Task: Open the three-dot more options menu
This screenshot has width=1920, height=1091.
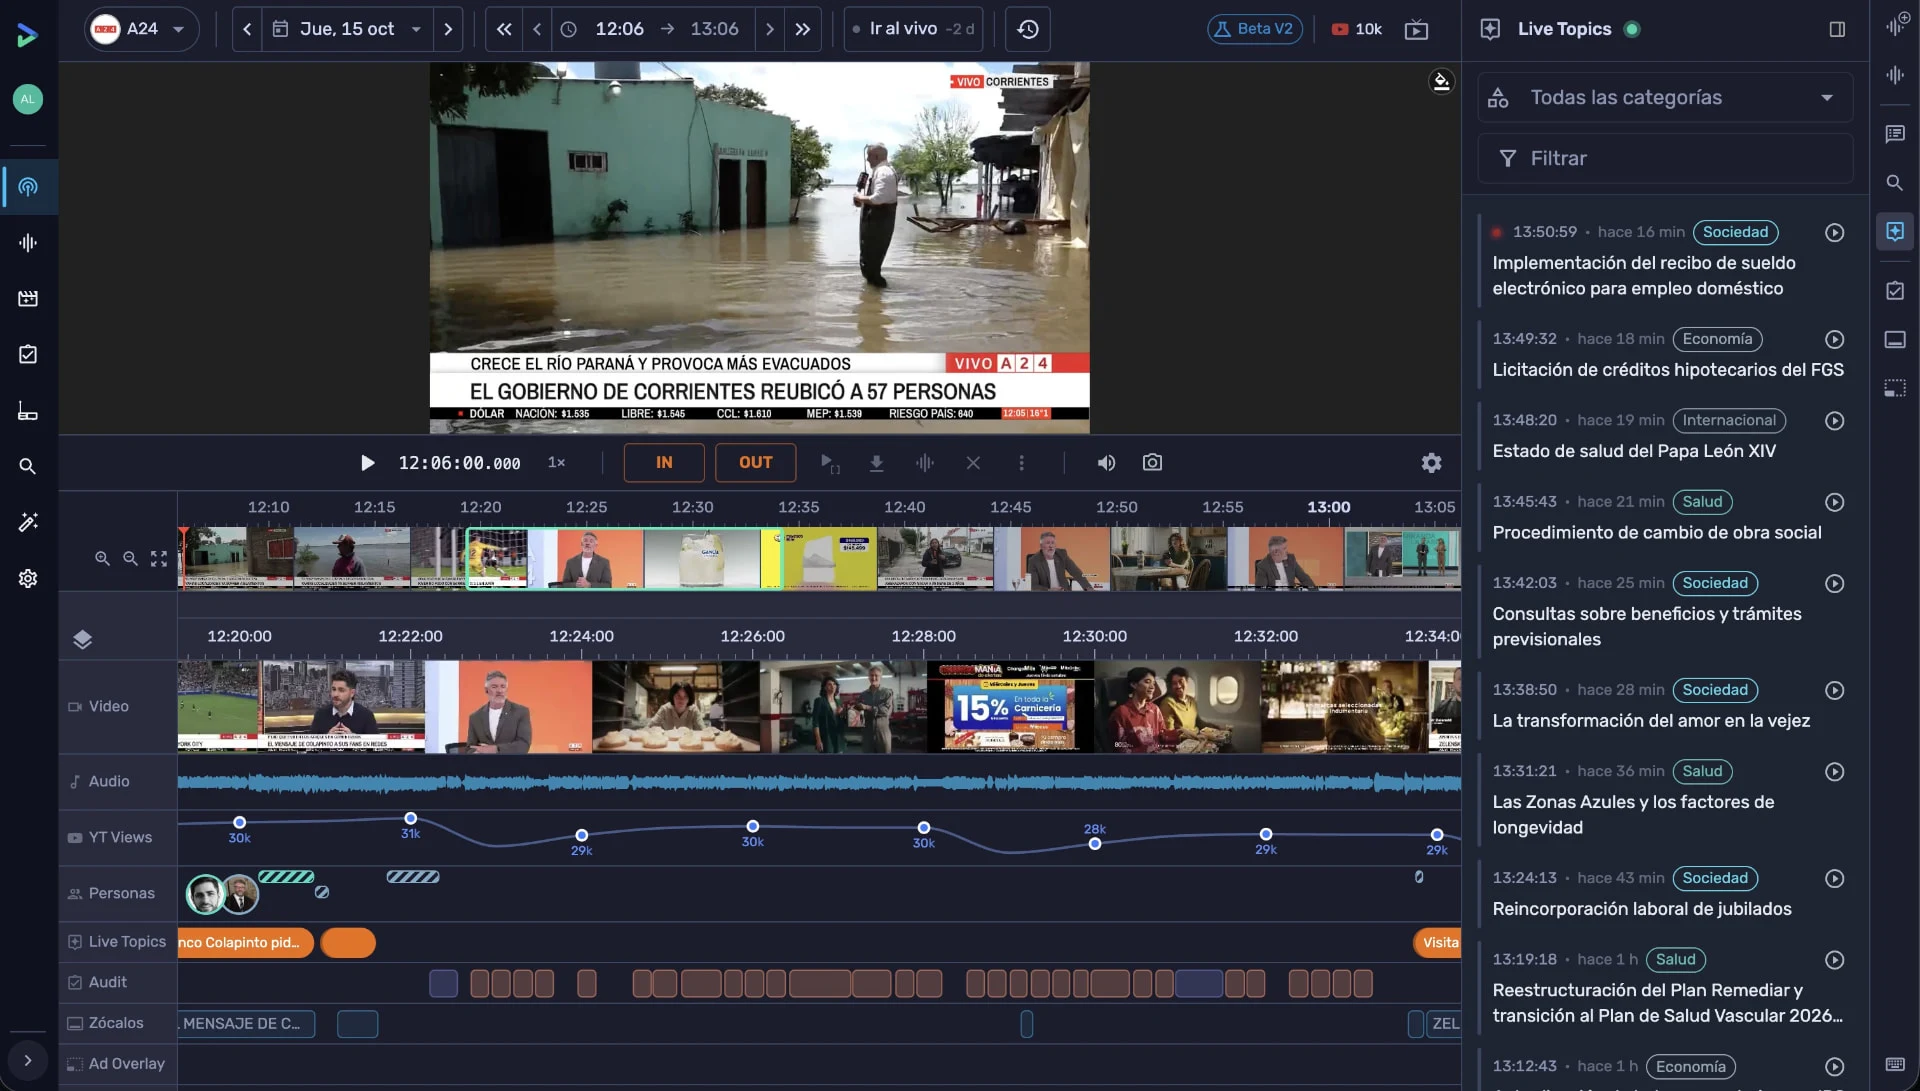Action: pyautogui.click(x=1021, y=463)
